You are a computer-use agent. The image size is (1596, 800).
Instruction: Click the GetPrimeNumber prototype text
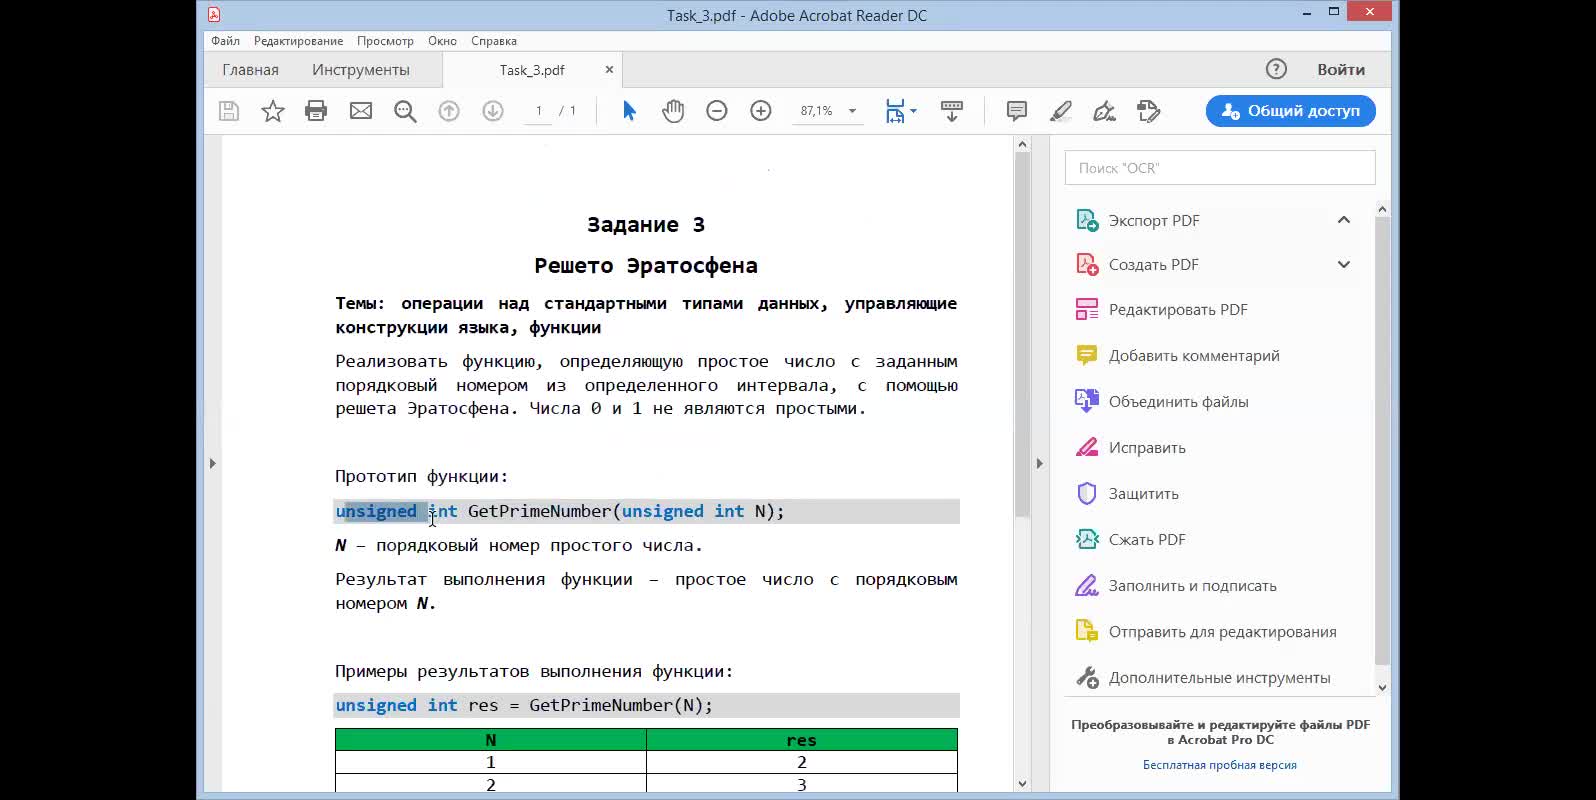pyautogui.click(x=560, y=511)
